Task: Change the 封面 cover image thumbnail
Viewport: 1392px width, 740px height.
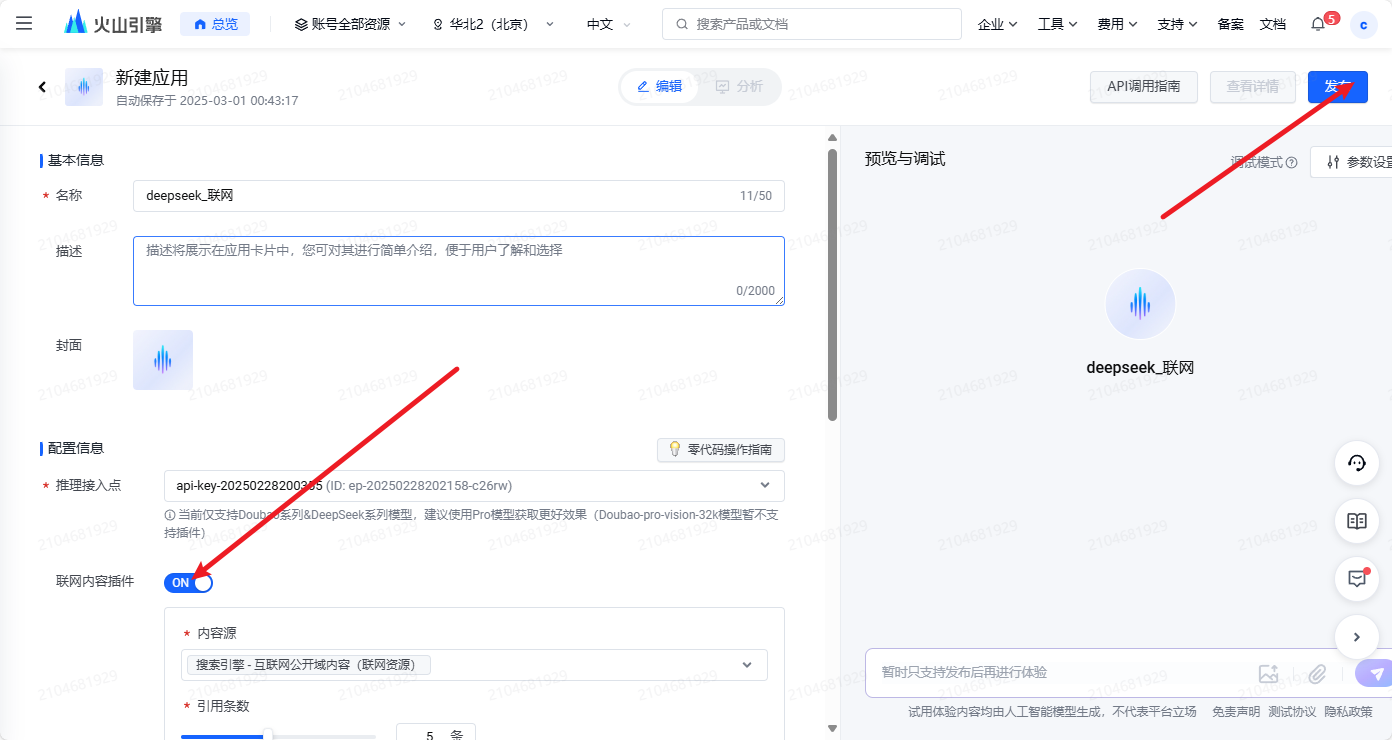Action: click(x=163, y=360)
